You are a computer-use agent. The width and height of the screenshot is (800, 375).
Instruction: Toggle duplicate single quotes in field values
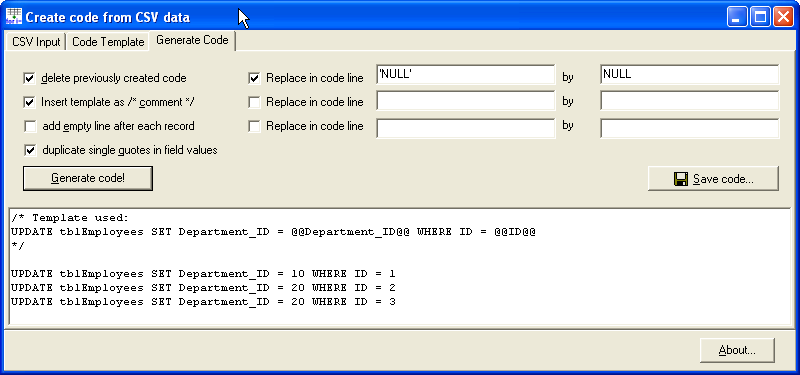tap(30, 150)
